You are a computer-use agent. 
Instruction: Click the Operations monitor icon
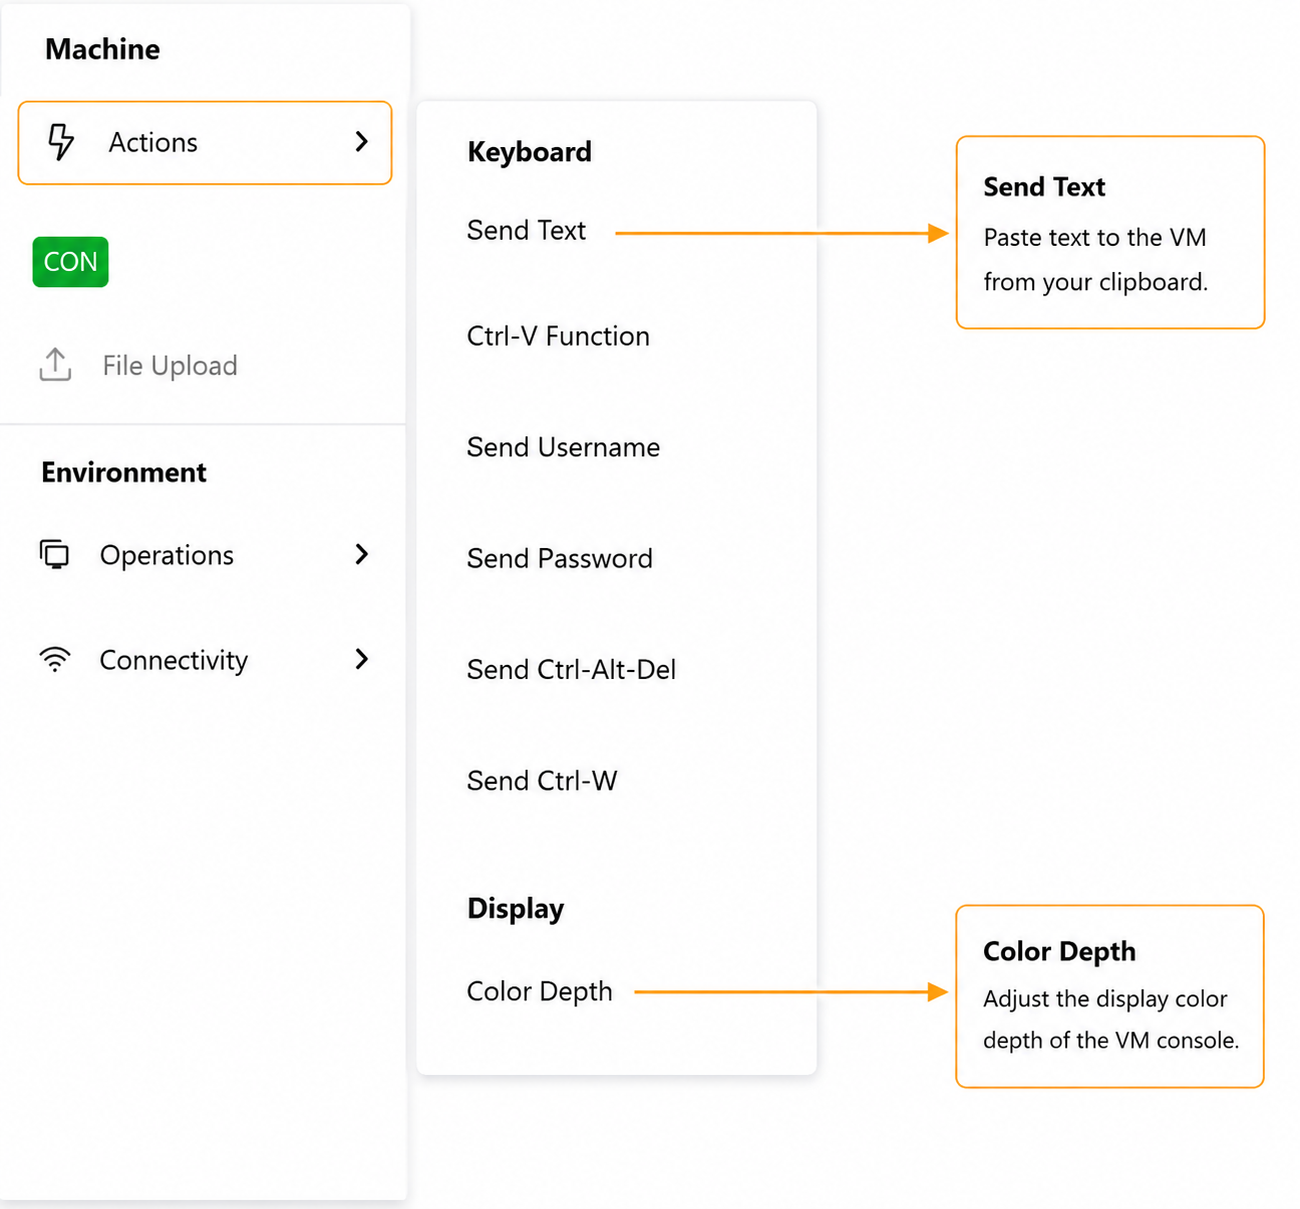(55, 554)
